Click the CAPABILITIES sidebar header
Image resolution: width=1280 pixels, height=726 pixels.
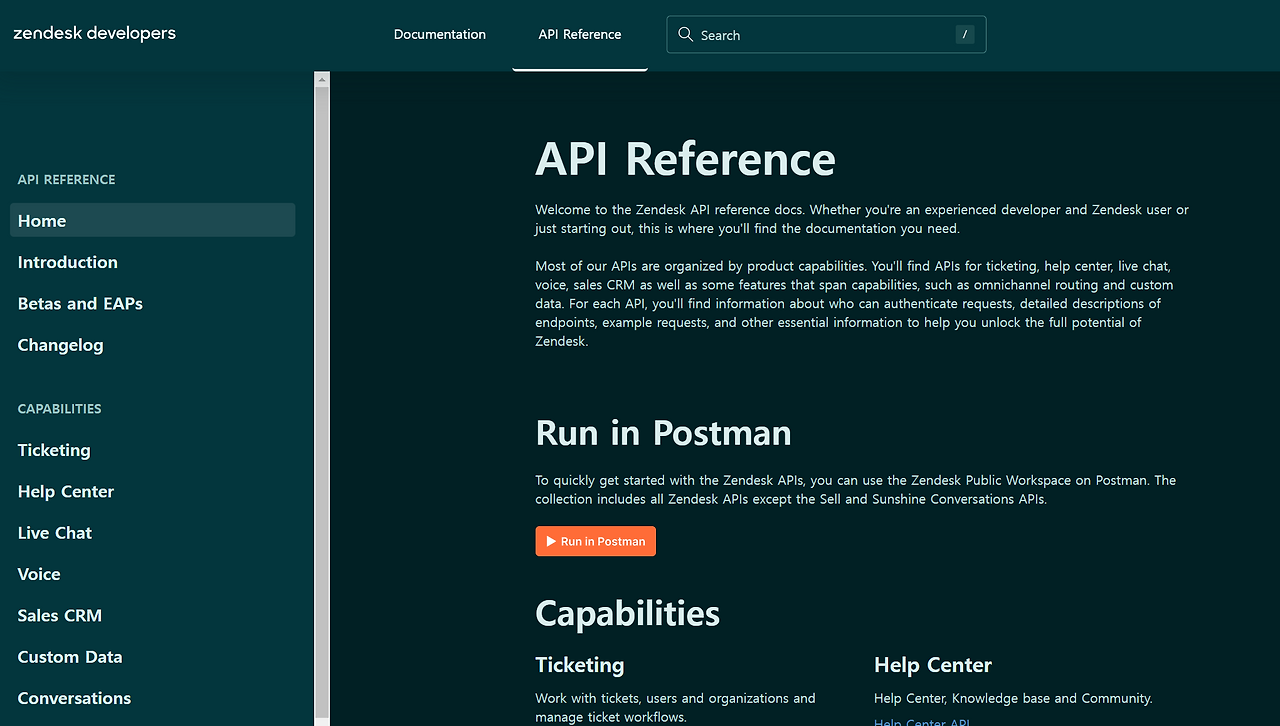point(60,409)
